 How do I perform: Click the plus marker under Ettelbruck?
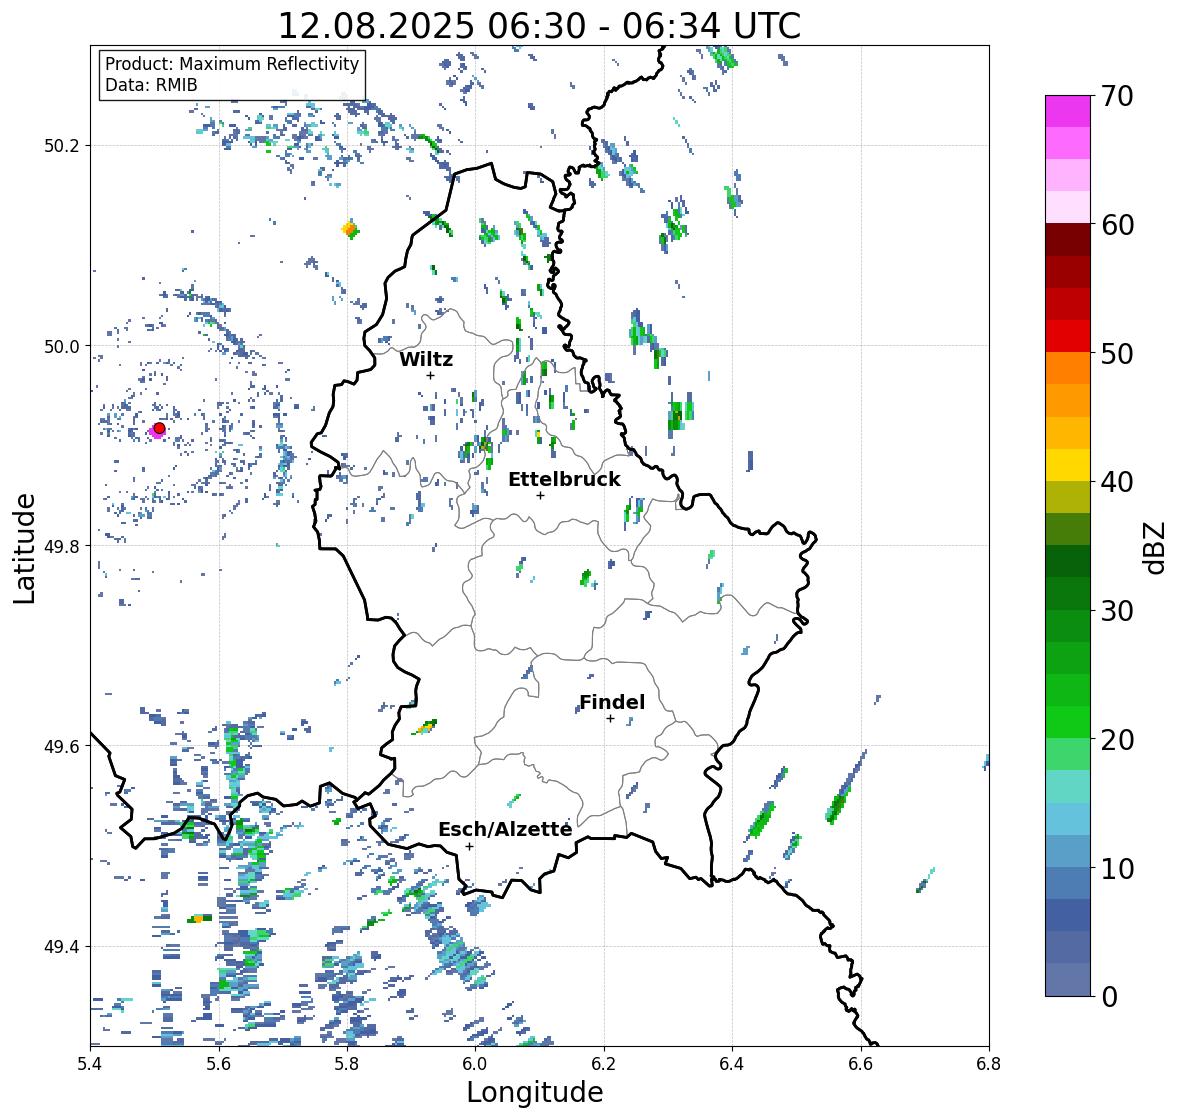540,495
